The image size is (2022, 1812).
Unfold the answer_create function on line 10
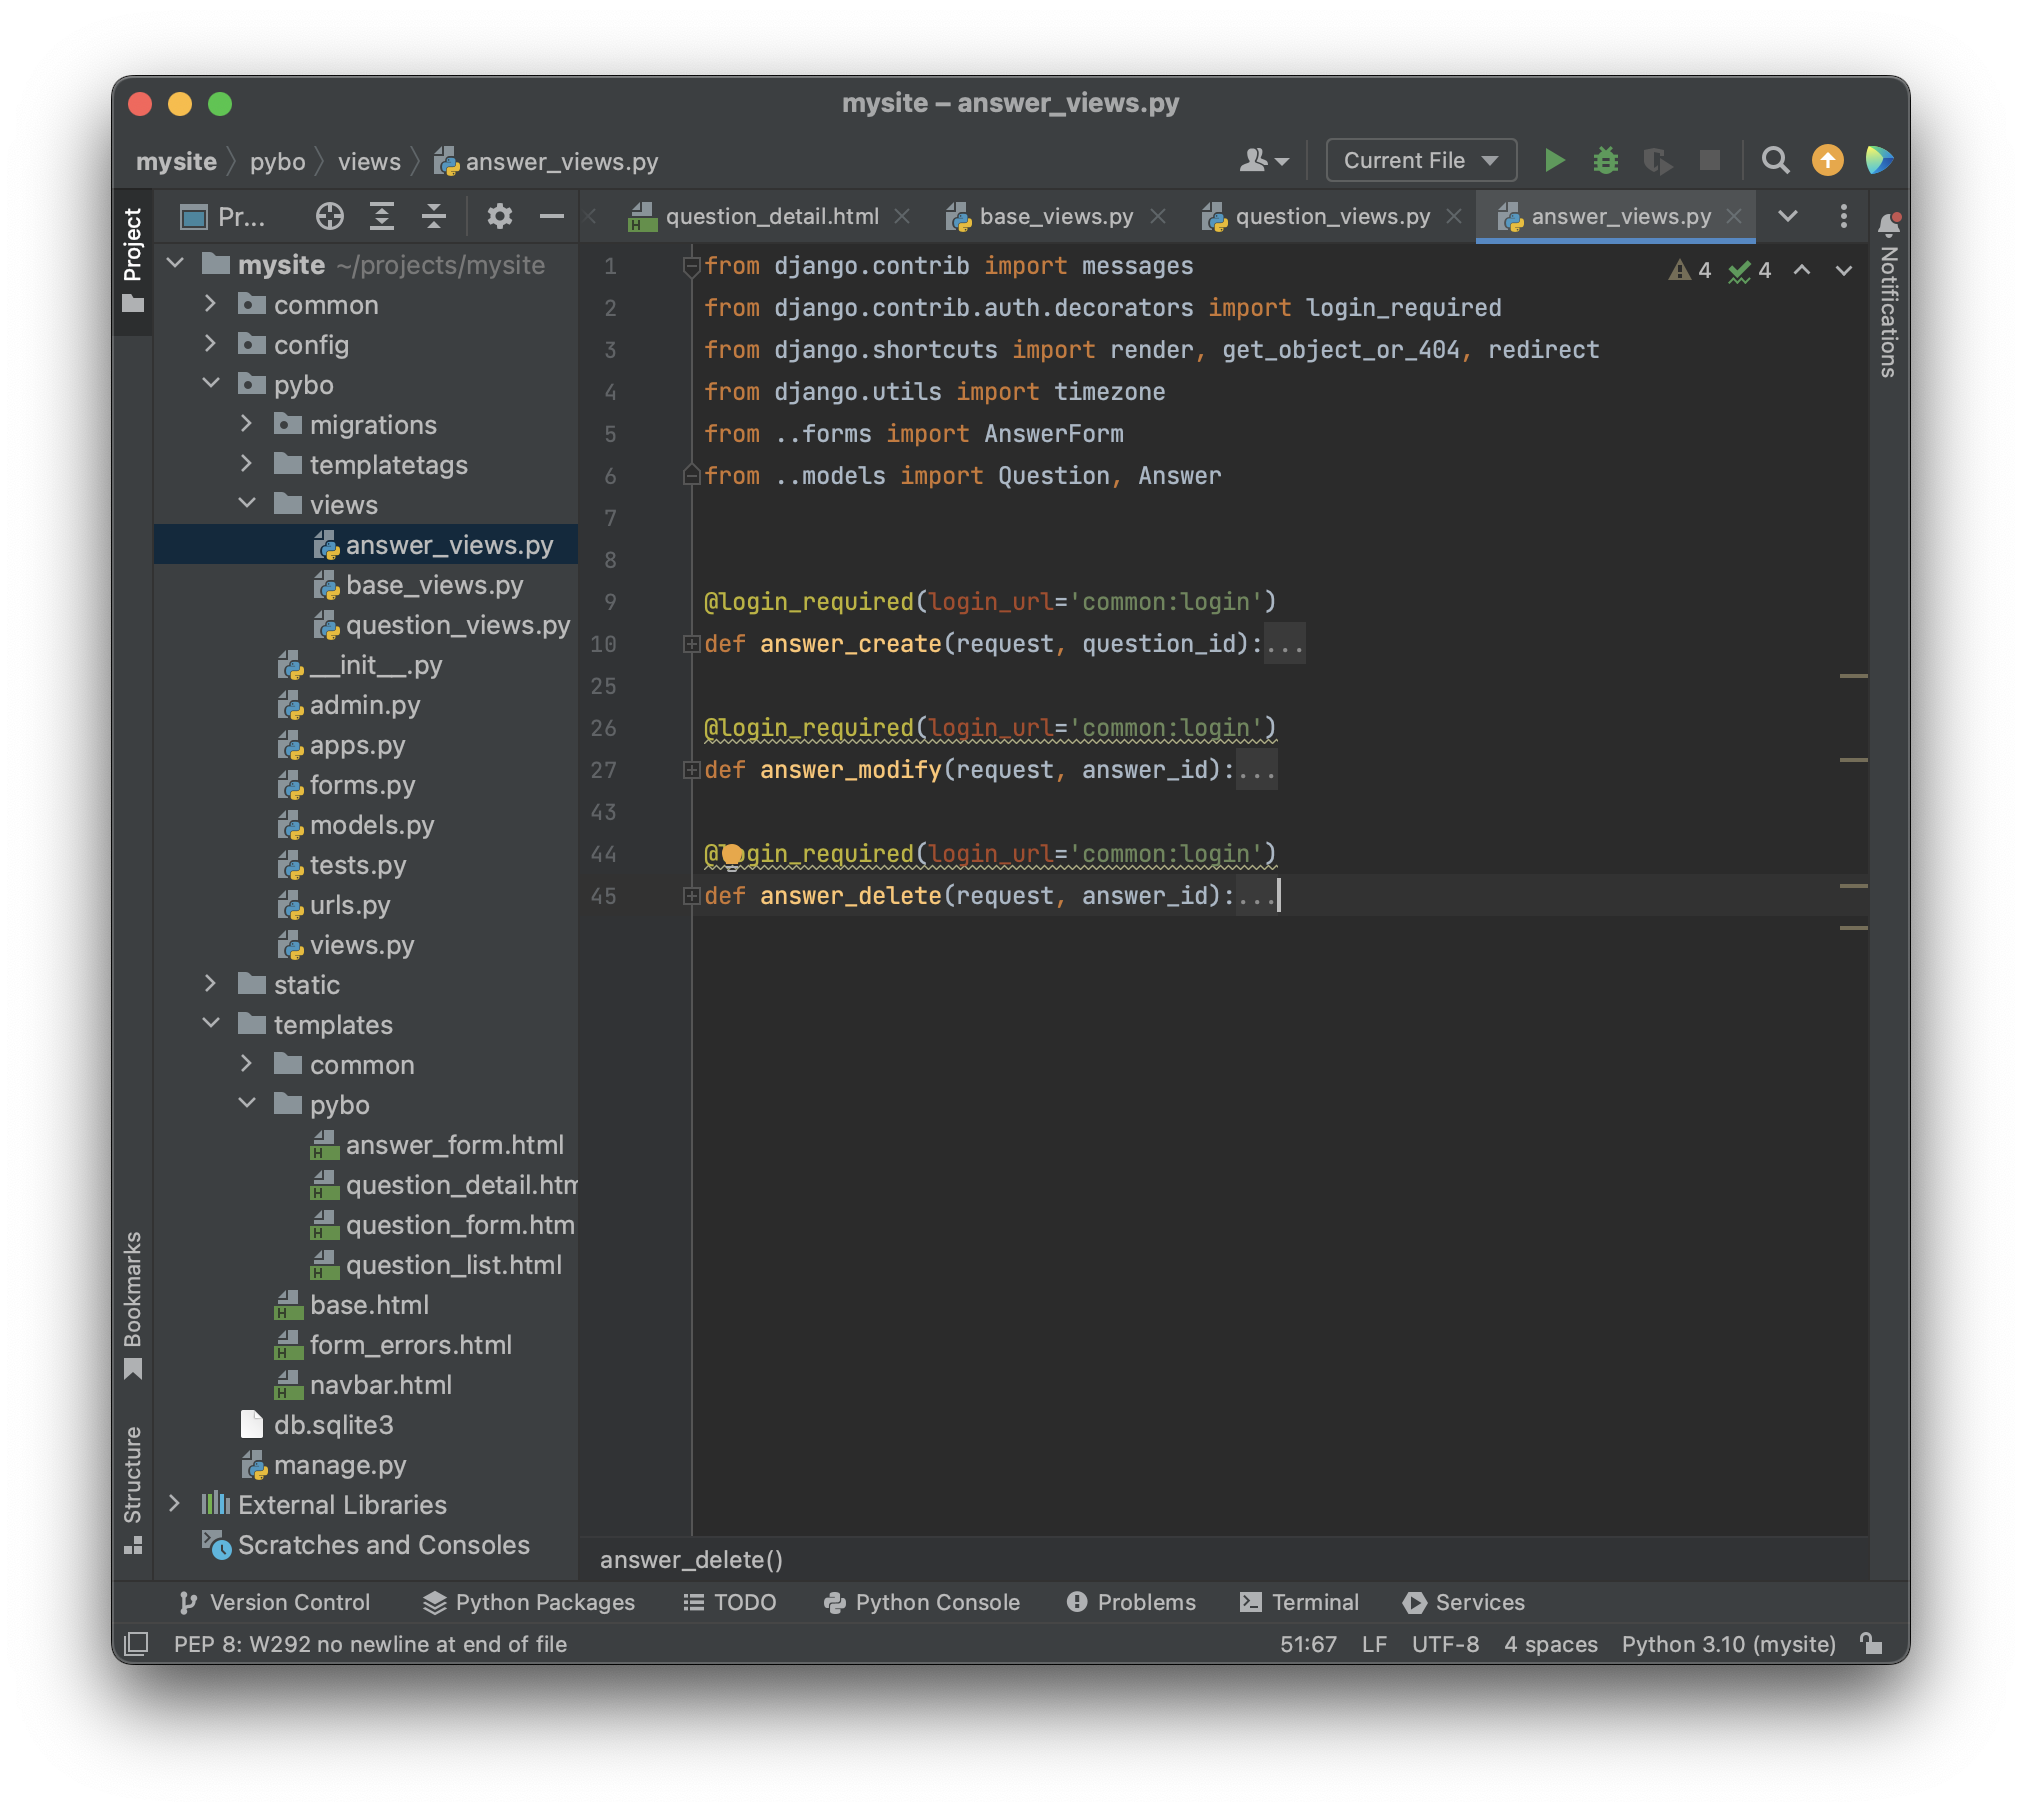click(x=691, y=644)
